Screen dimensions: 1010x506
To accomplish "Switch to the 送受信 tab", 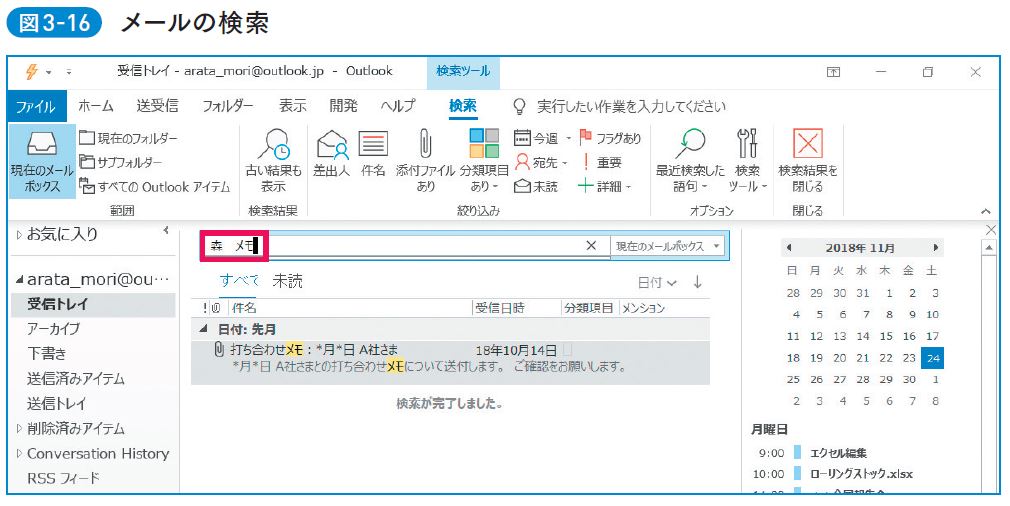I will pos(157,106).
